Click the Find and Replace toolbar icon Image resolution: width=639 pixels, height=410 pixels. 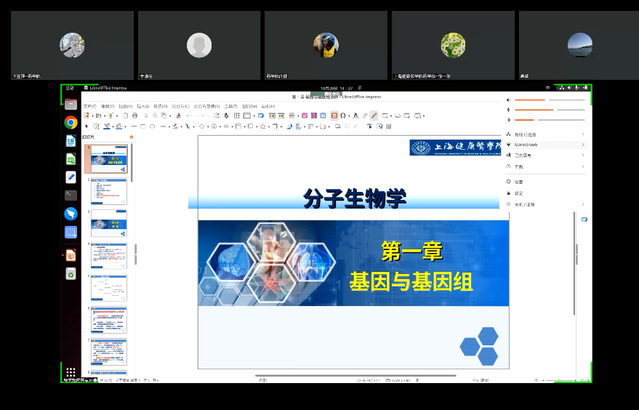(217, 116)
